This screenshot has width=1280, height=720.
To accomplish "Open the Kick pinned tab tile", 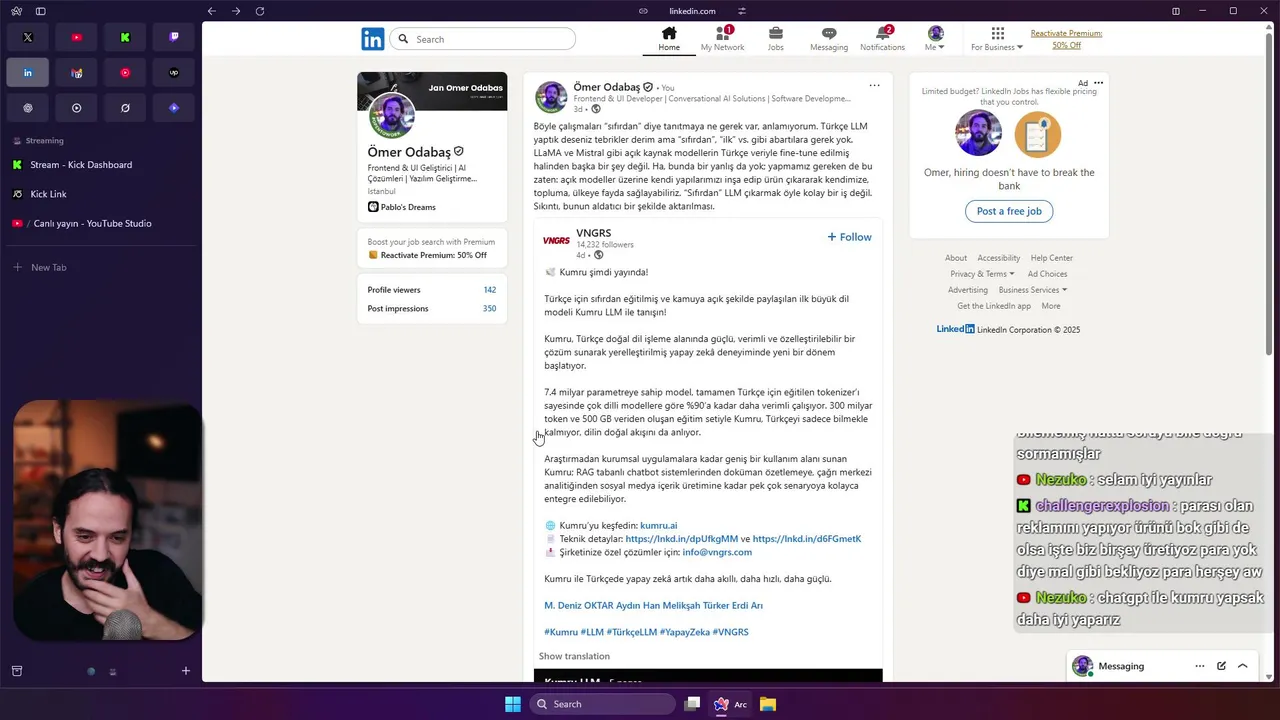I will click(125, 38).
